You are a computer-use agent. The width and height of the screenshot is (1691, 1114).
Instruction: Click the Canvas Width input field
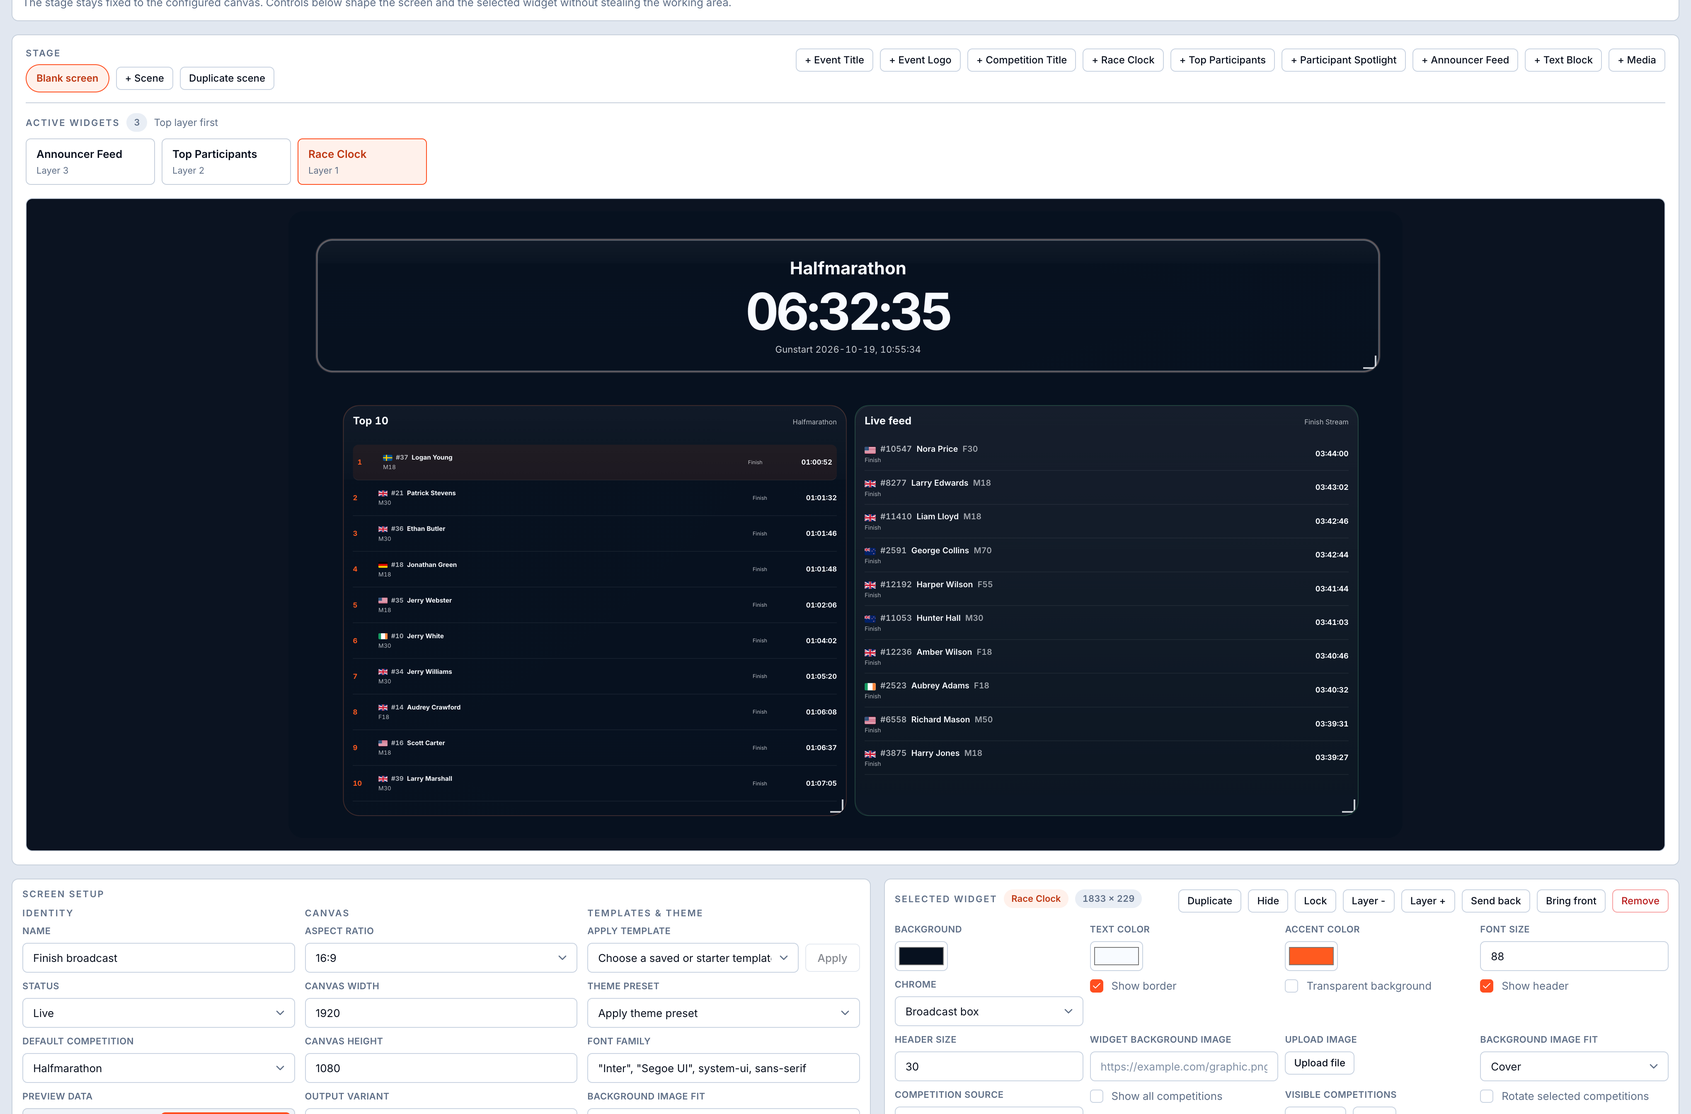tap(441, 1013)
